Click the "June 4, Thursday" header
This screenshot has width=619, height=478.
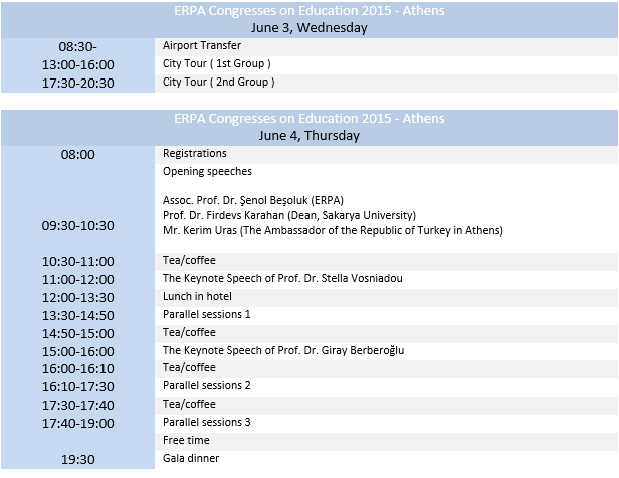(309, 136)
